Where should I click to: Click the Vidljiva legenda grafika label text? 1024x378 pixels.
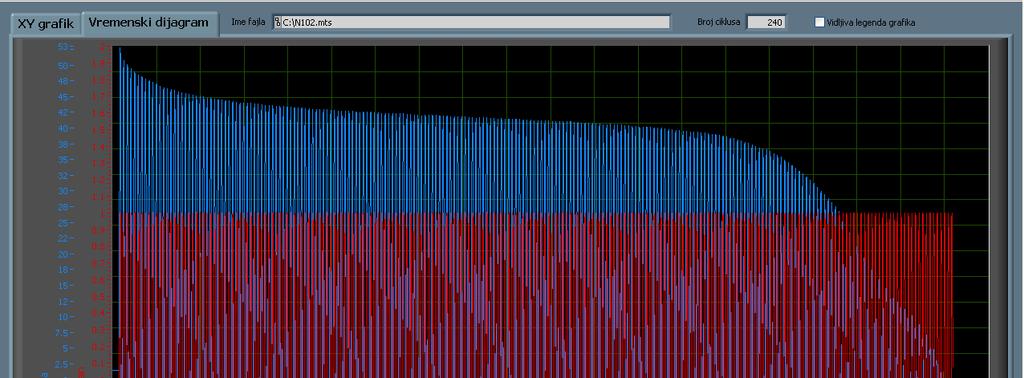[x=871, y=23]
